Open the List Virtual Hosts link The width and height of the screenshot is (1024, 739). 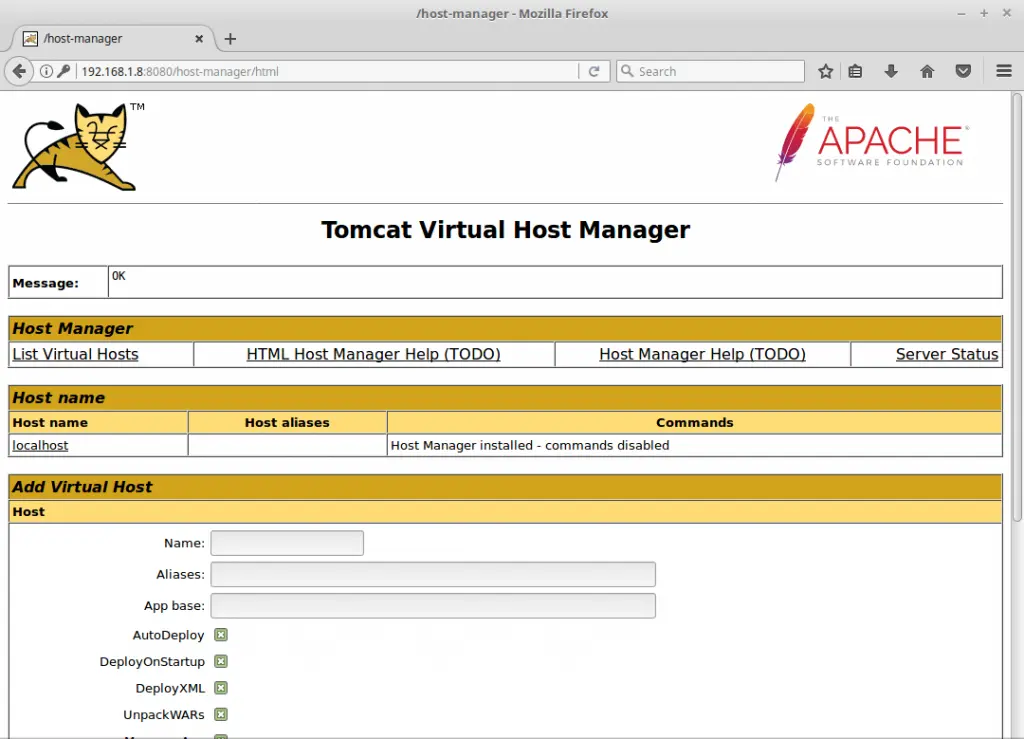click(75, 354)
